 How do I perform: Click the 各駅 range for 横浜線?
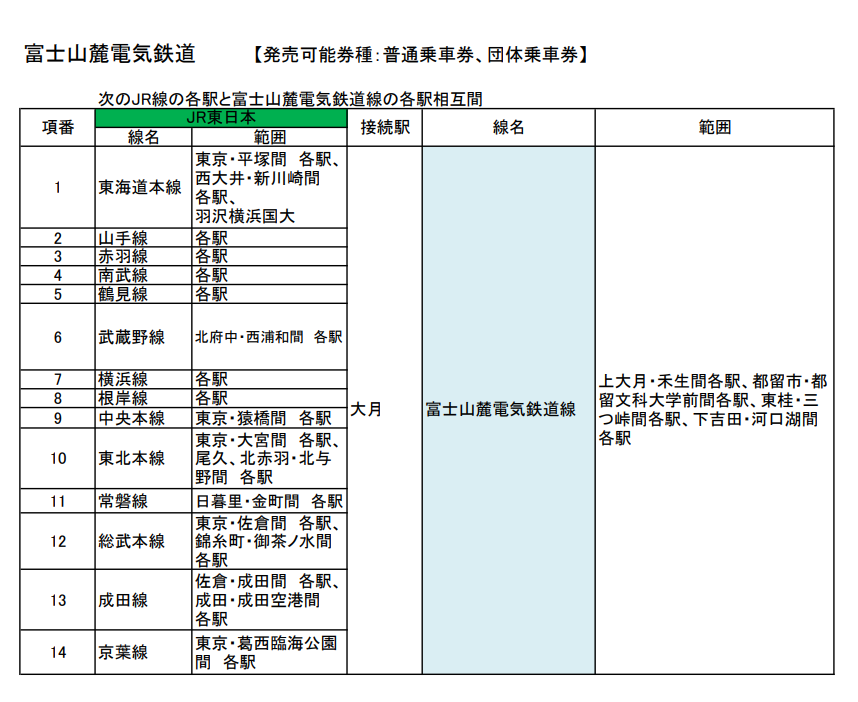tap(269, 379)
